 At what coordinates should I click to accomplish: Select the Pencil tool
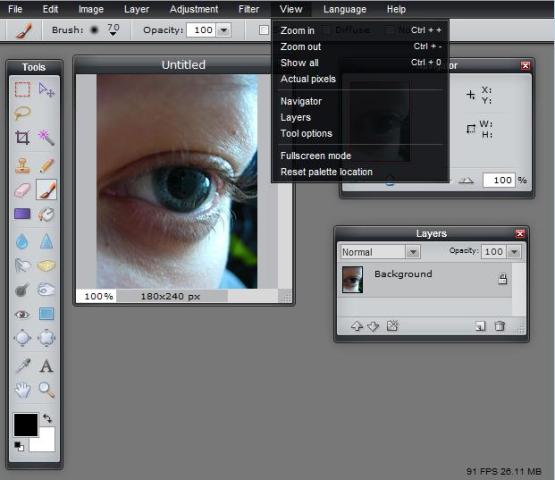(x=46, y=165)
